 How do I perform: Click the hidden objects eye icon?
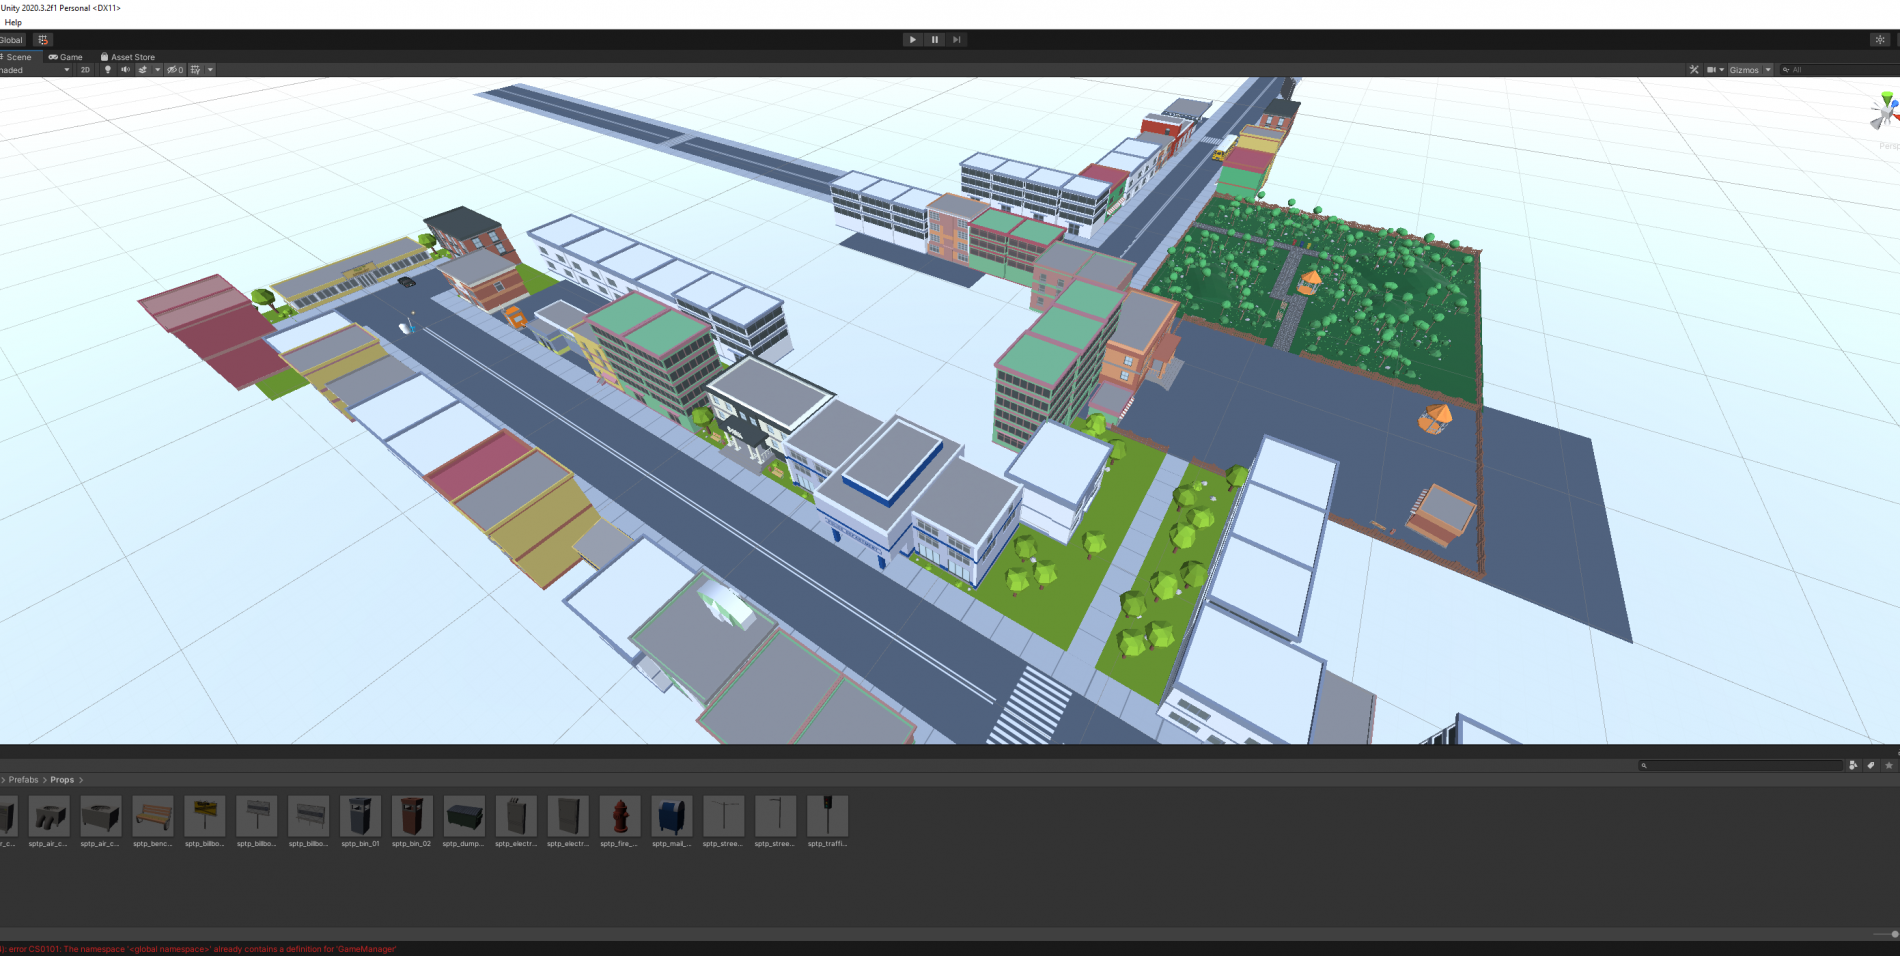pyautogui.click(x=174, y=70)
